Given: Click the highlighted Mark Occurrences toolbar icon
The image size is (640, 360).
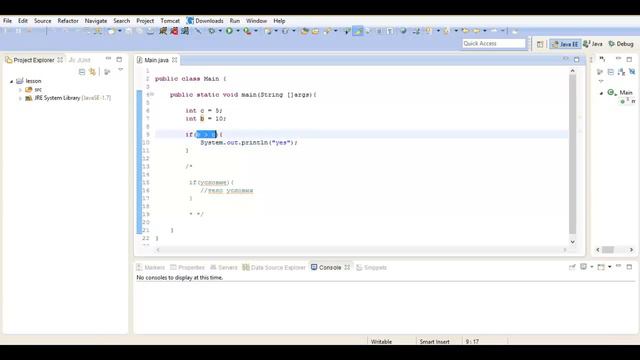Looking at the screenshot, I should [358, 31].
